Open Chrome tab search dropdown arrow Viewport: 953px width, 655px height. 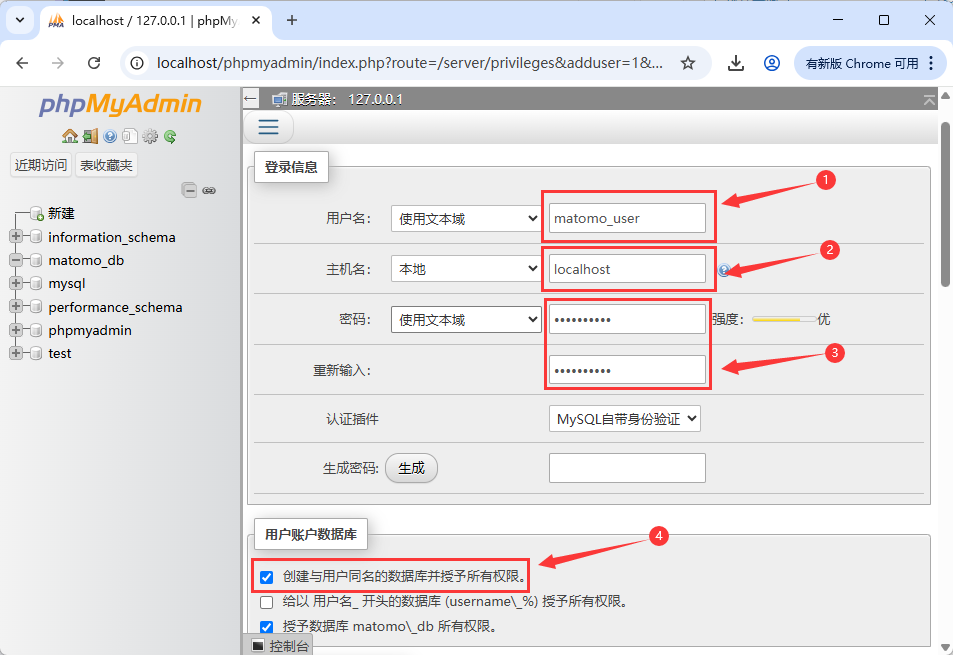click(x=20, y=20)
